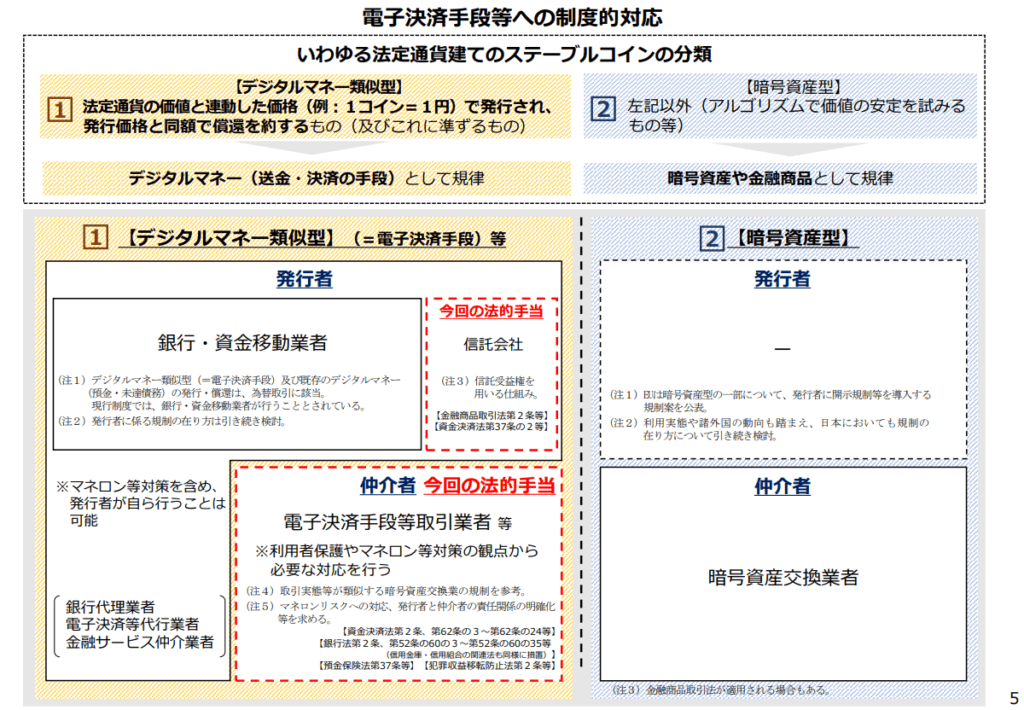Click "デジタルマネー（送金・決済の手段）として規律" banner
The height and width of the screenshot is (710, 1024).
pos(306,178)
